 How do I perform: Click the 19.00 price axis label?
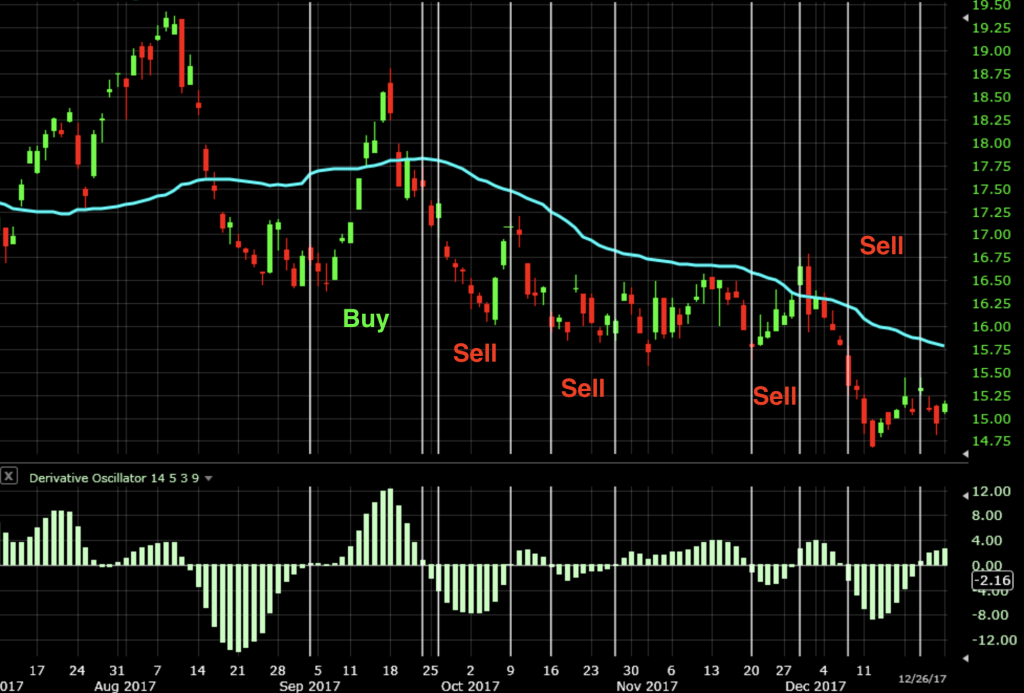coord(991,51)
